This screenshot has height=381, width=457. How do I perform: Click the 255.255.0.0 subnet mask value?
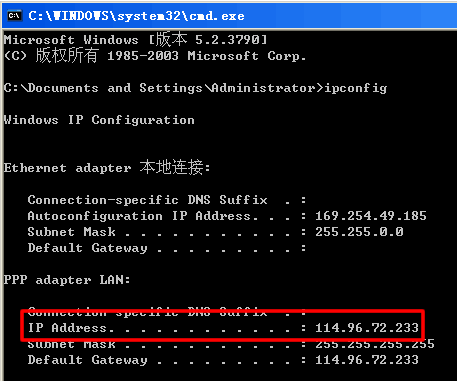pos(359,232)
